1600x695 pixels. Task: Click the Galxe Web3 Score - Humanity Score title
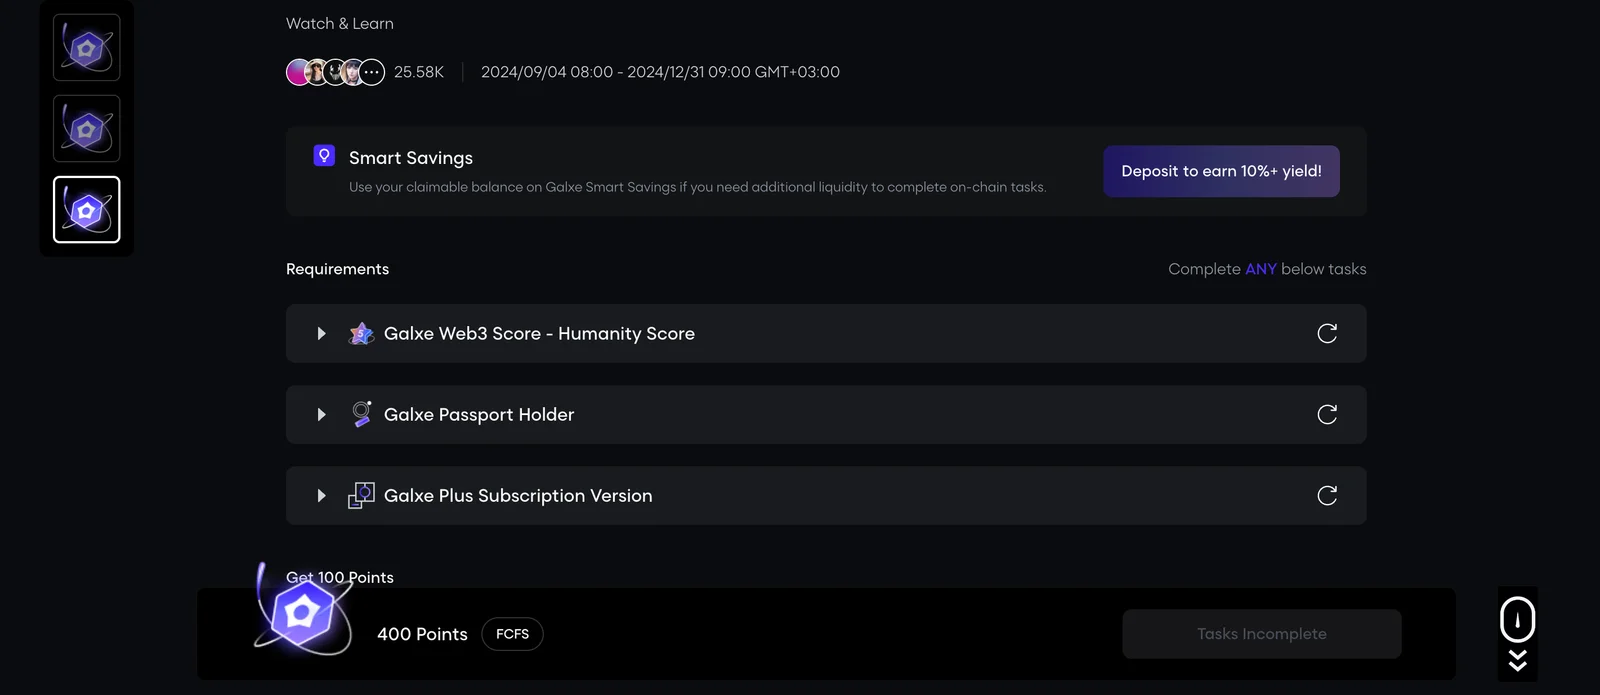[x=539, y=334]
